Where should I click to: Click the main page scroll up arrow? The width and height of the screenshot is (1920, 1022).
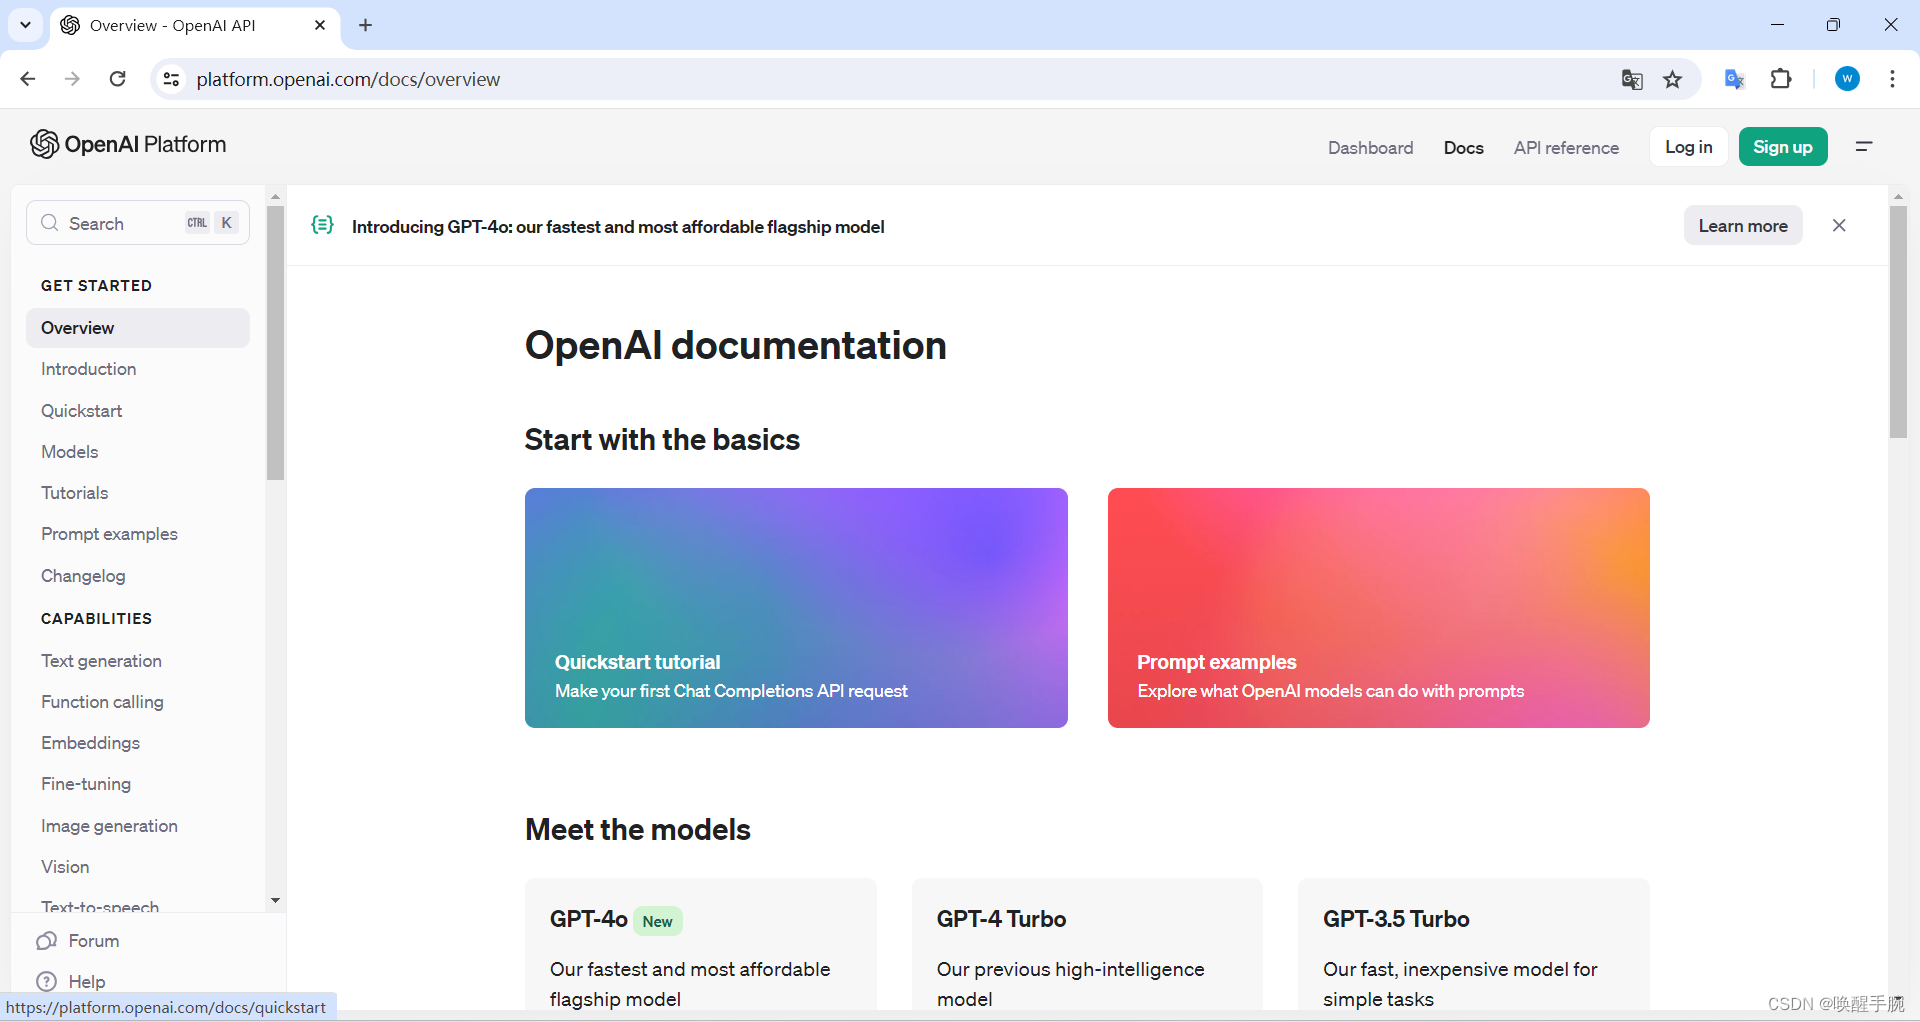(x=1898, y=196)
